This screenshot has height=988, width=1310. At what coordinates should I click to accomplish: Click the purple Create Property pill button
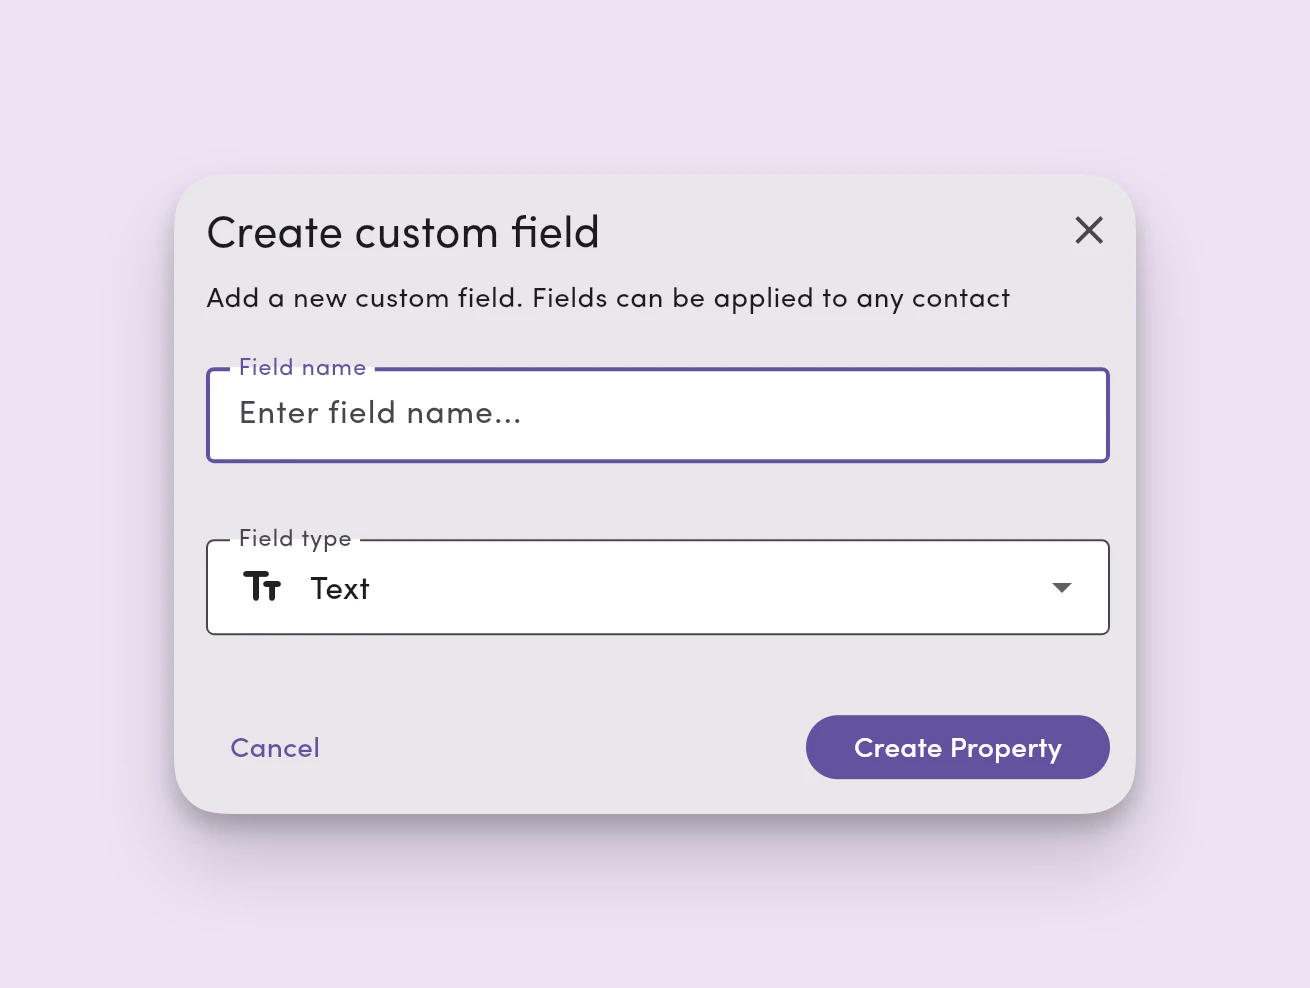point(957,747)
